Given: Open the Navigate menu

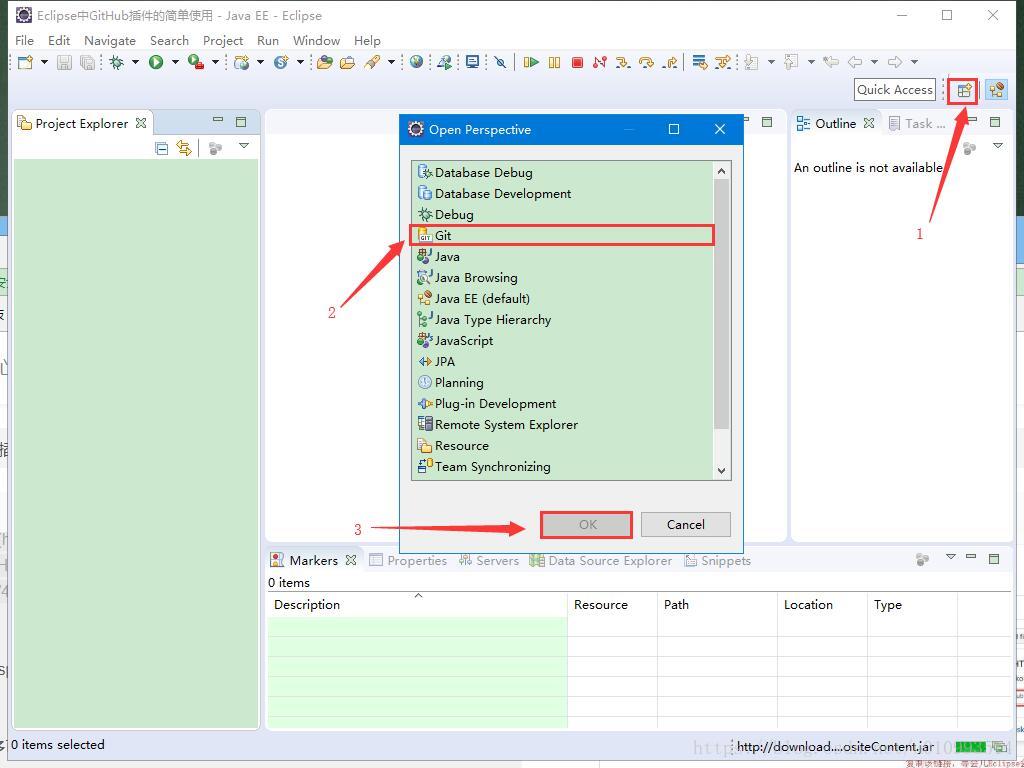Looking at the screenshot, I should (110, 40).
